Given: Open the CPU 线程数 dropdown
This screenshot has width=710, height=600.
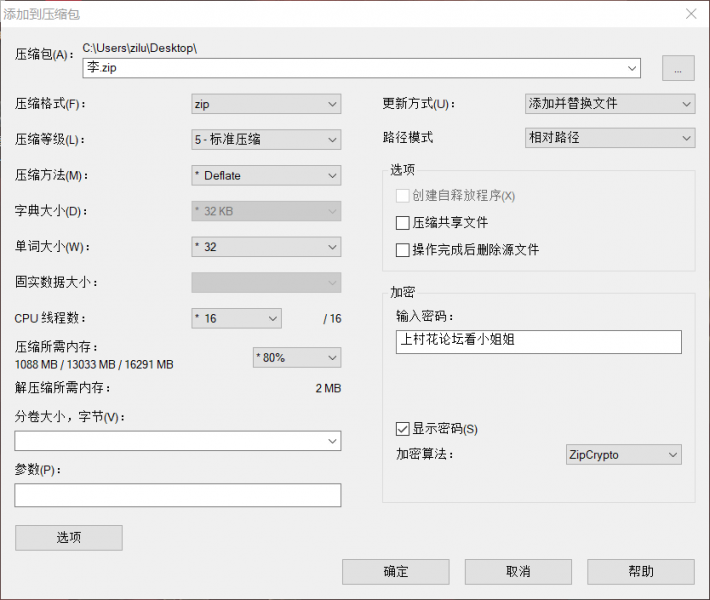Looking at the screenshot, I should [x=236, y=319].
